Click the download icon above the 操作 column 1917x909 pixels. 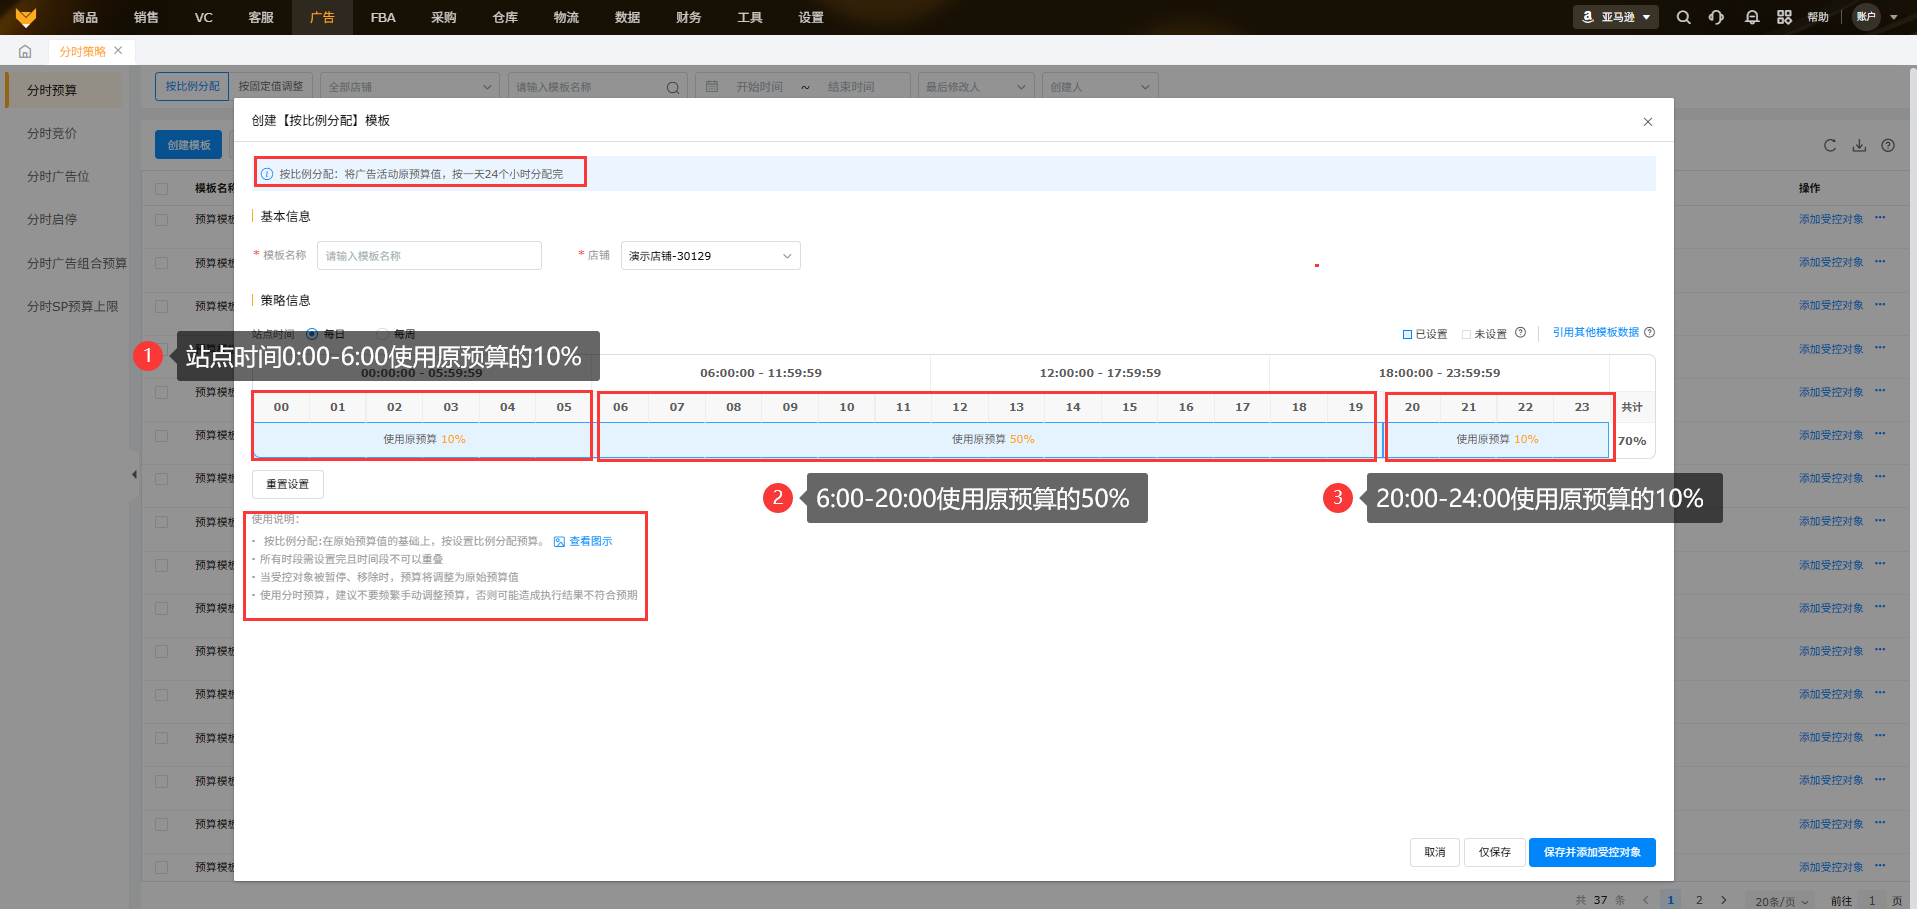(x=1859, y=145)
